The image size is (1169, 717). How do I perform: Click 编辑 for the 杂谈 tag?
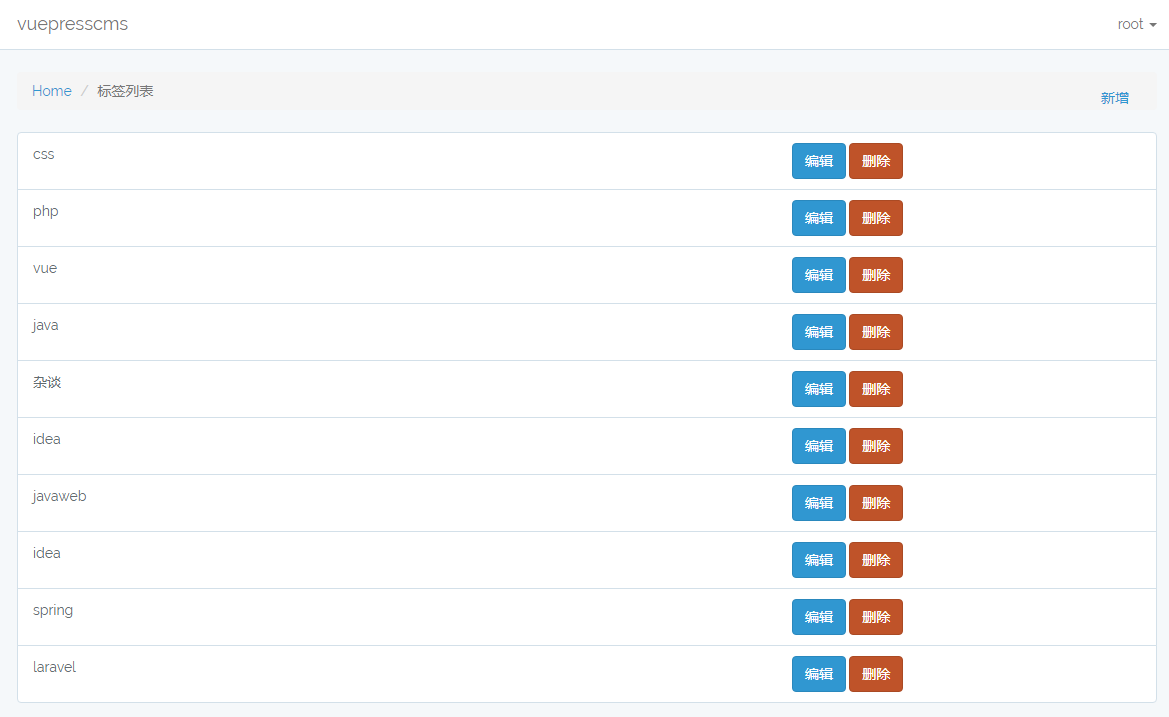tap(818, 389)
